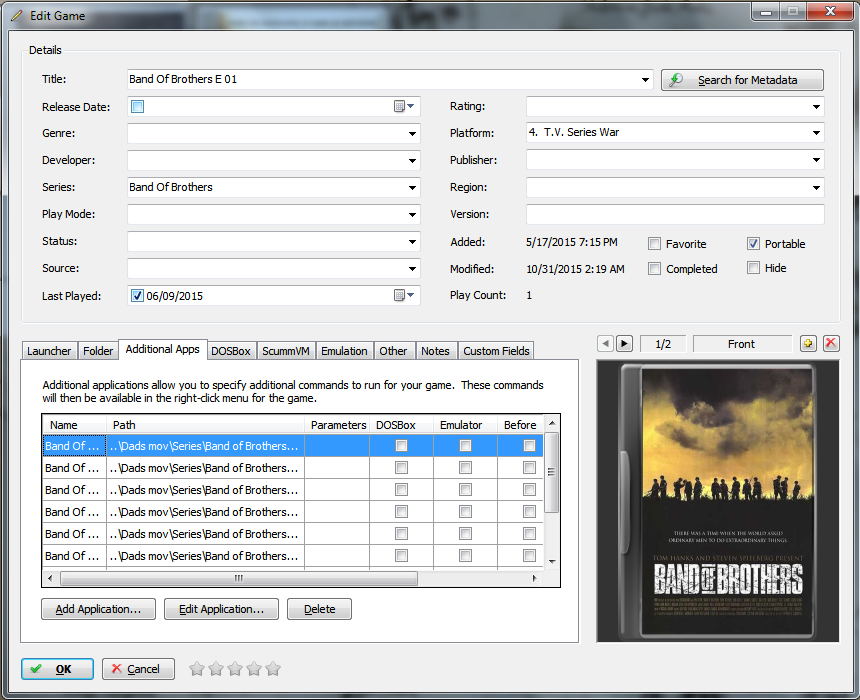
Task: Open the DOSBox tab
Action: pyautogui.click(x=231, y=351)
